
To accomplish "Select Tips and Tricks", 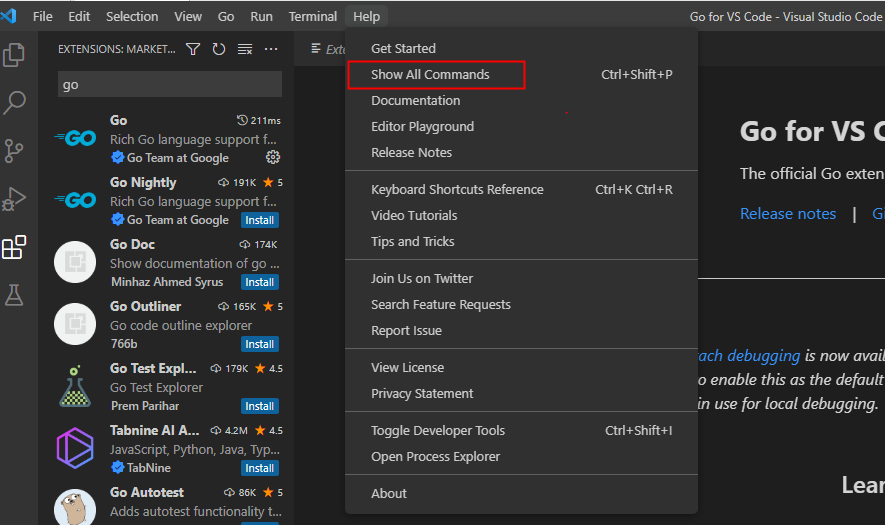I will click(522, 242).
